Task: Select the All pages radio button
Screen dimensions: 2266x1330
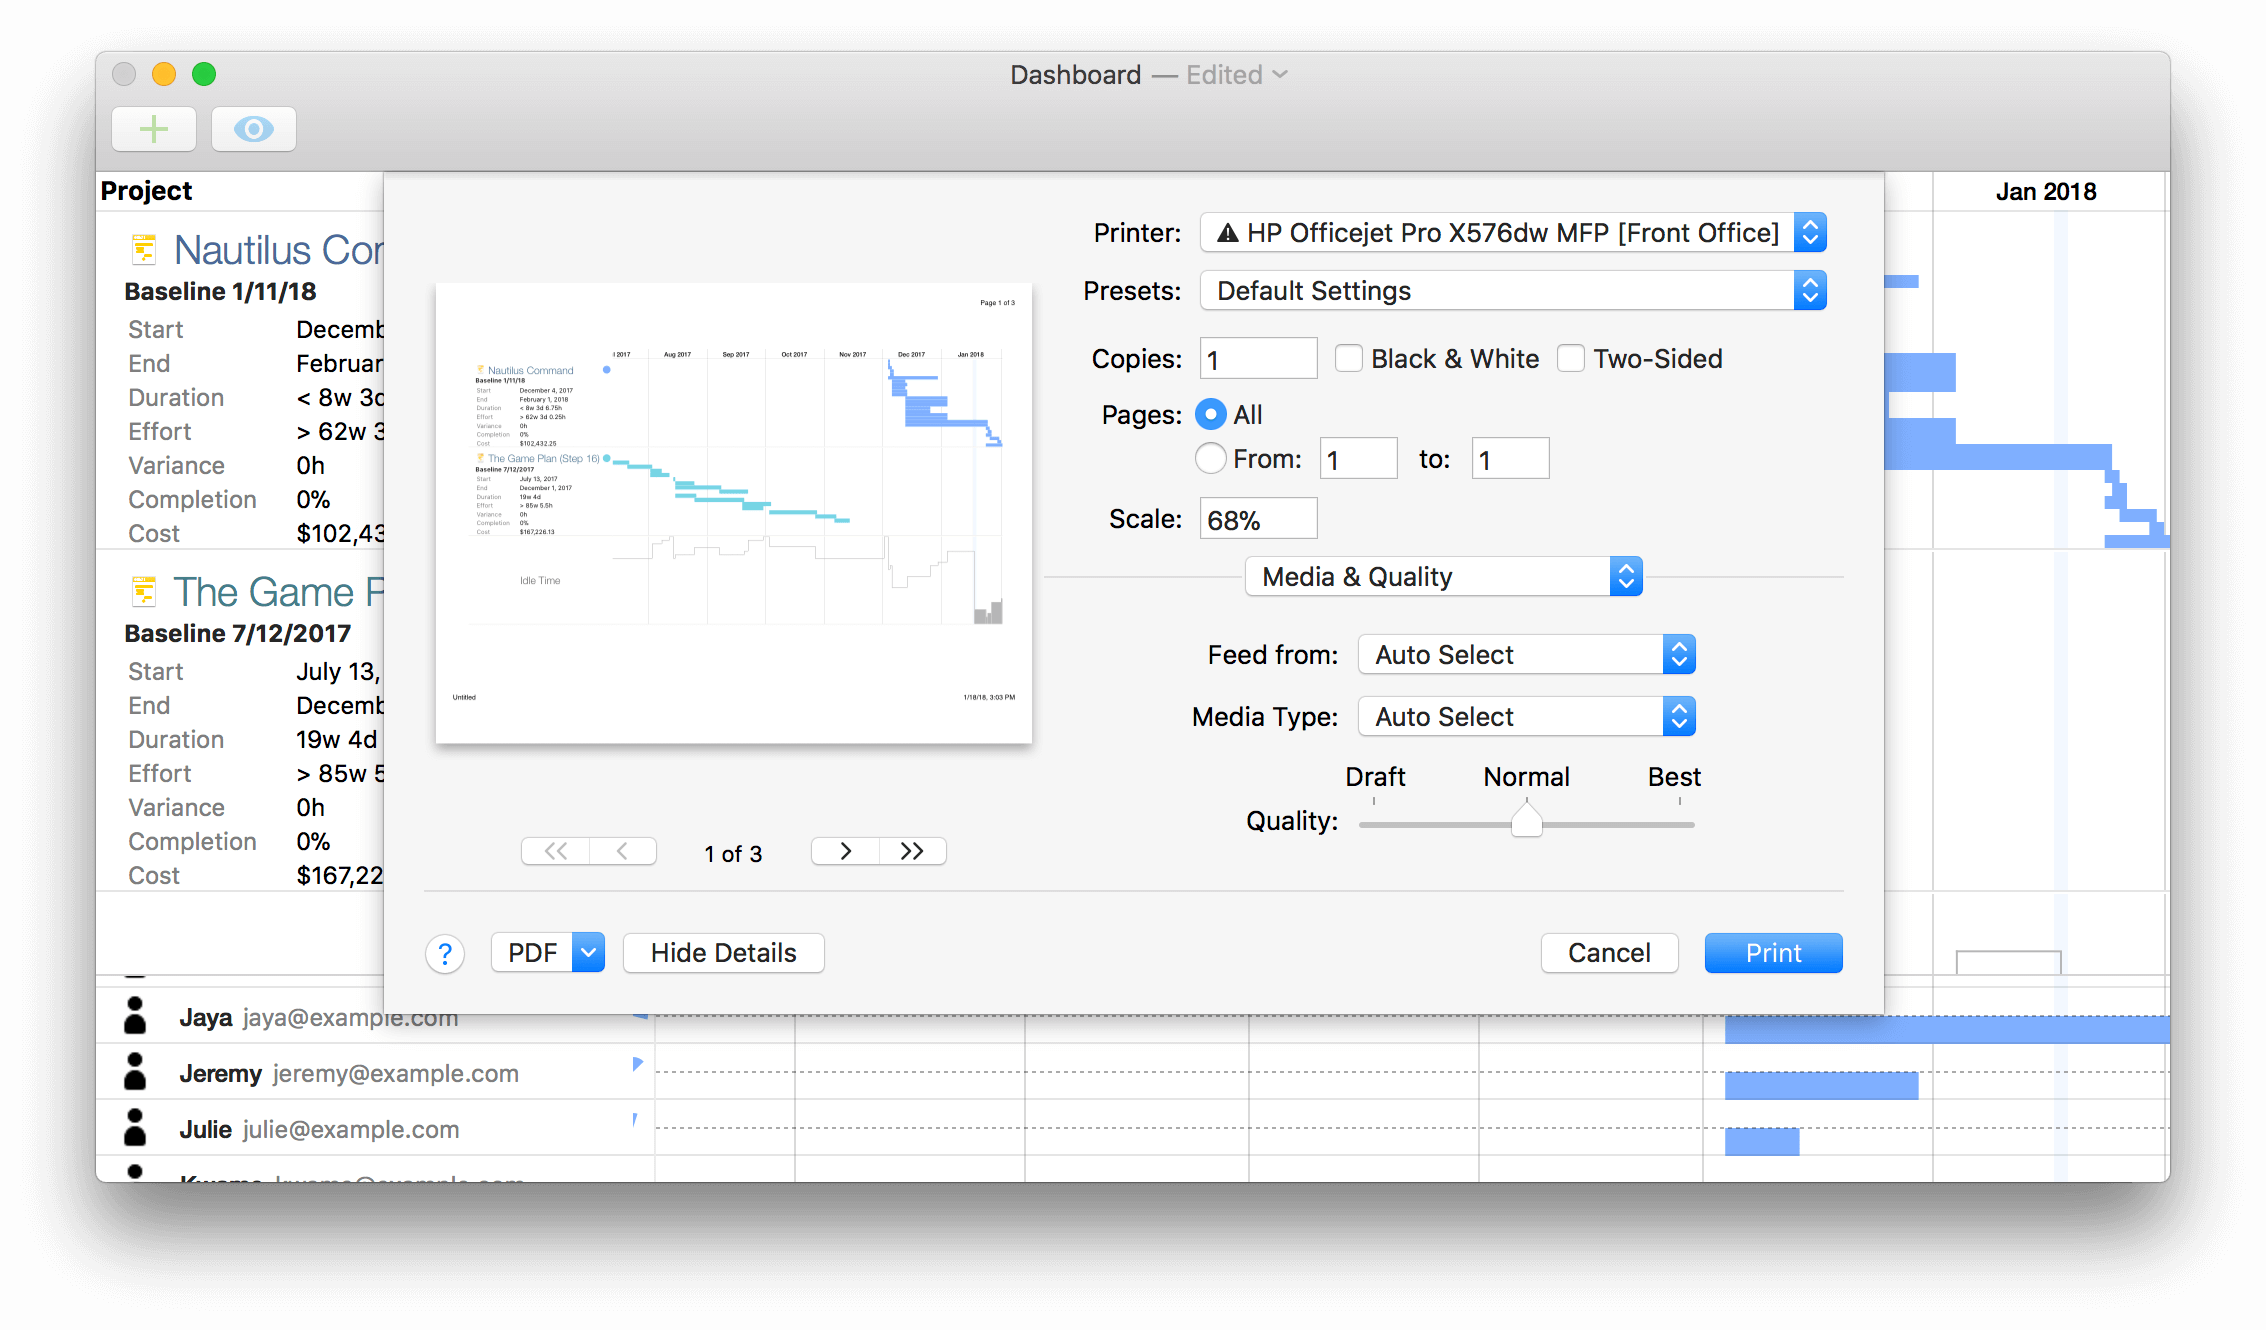Action: (x=1212, y=413)
